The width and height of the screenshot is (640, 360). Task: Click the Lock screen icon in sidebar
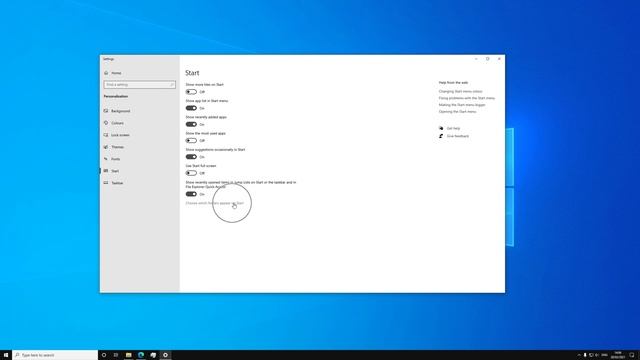click(106, 135)
